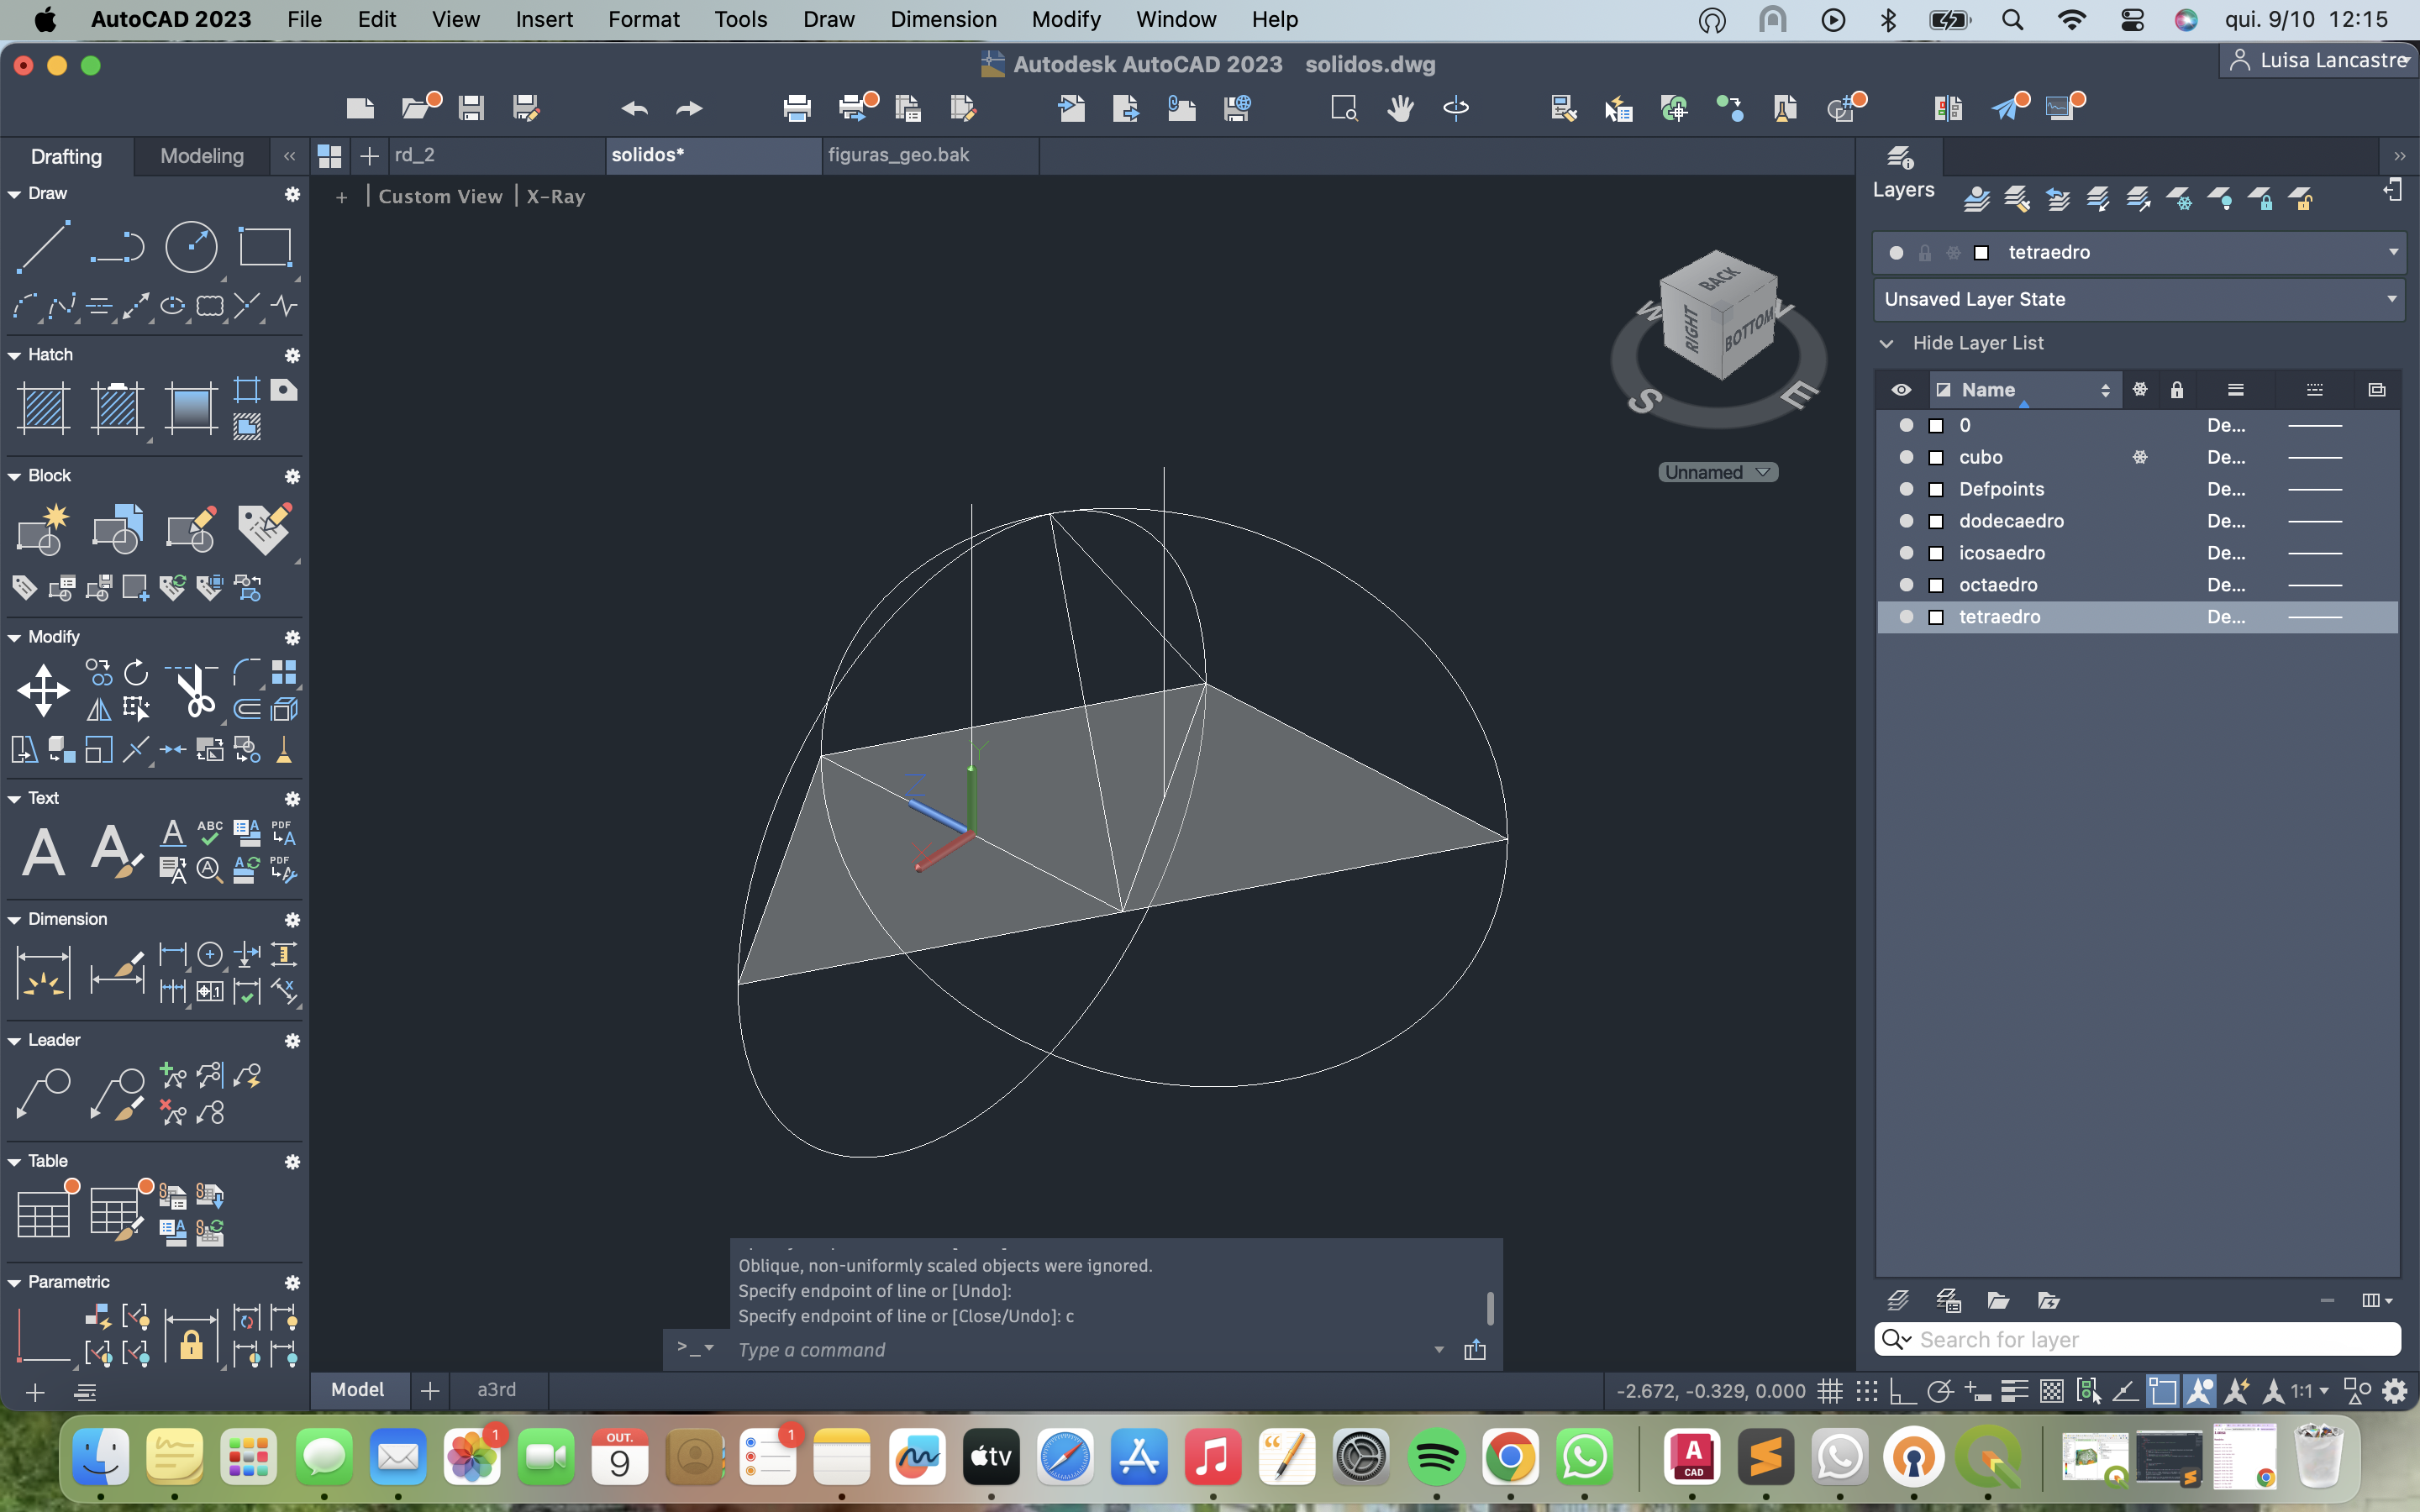2420x1512 pixels.
Task: Open the current layer tetraedro dropdown
Action: coord(2392,252)
